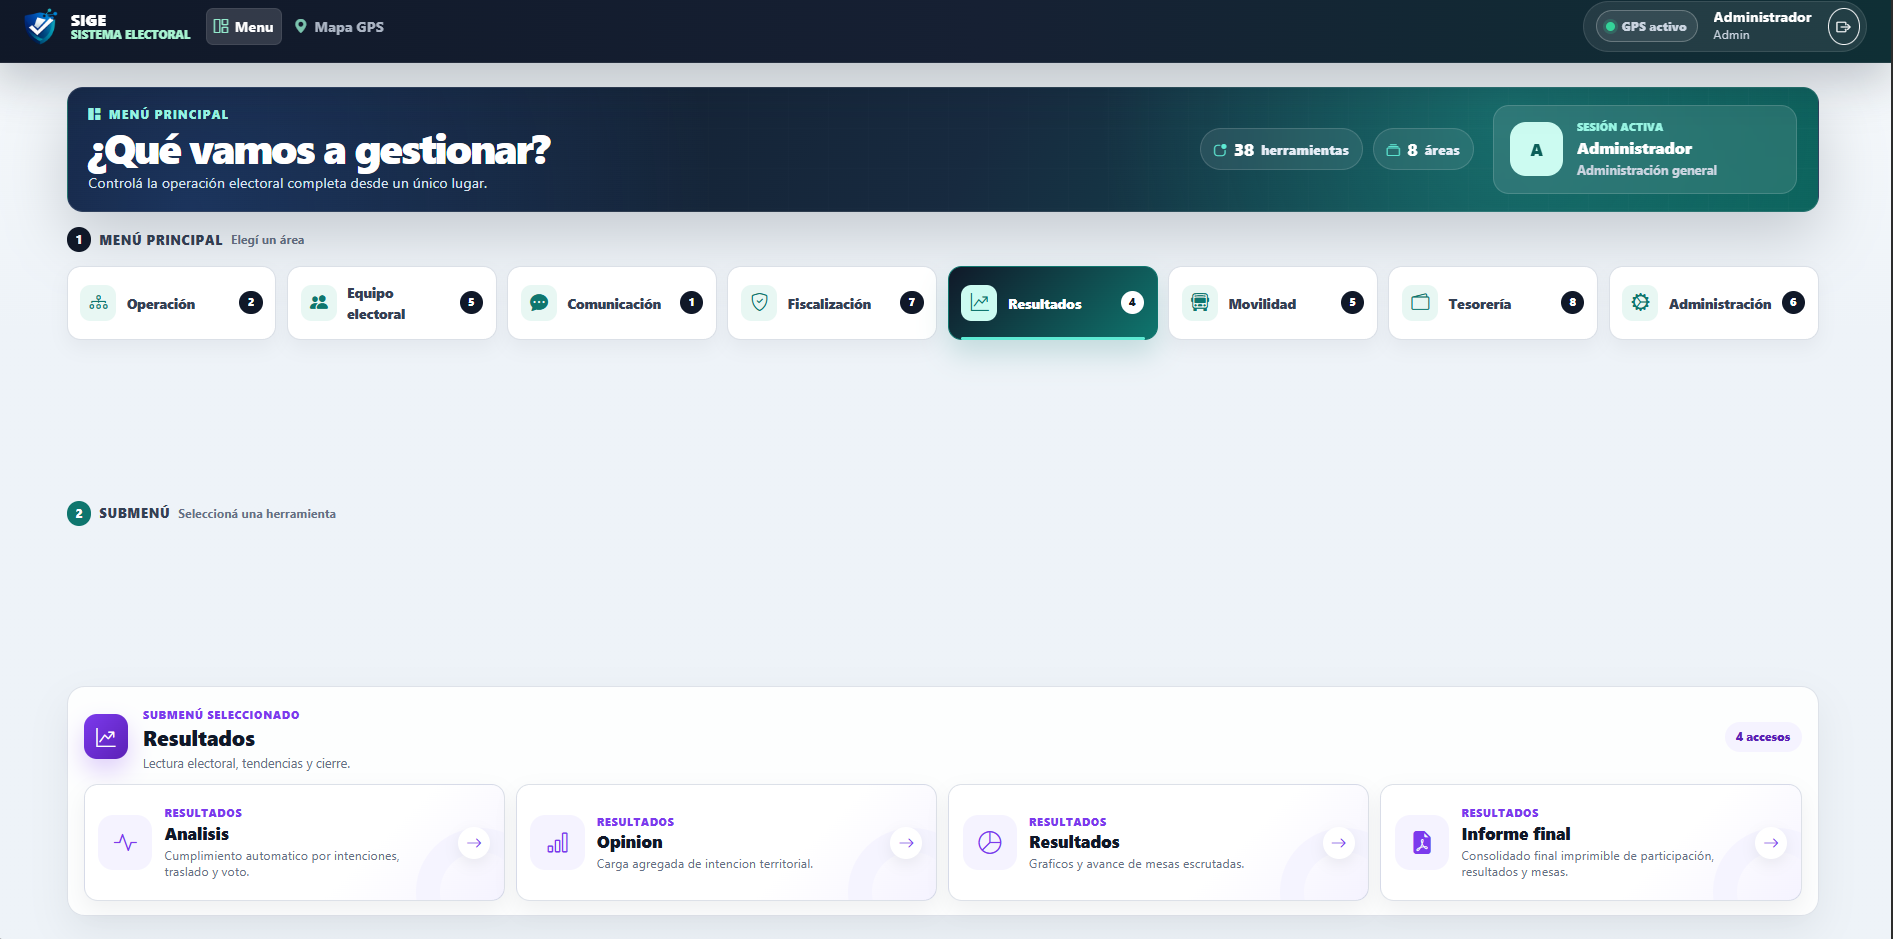Open the Menu button in top bar
This screenshot has height=939, width=1893.
click(x=244, y=27)
